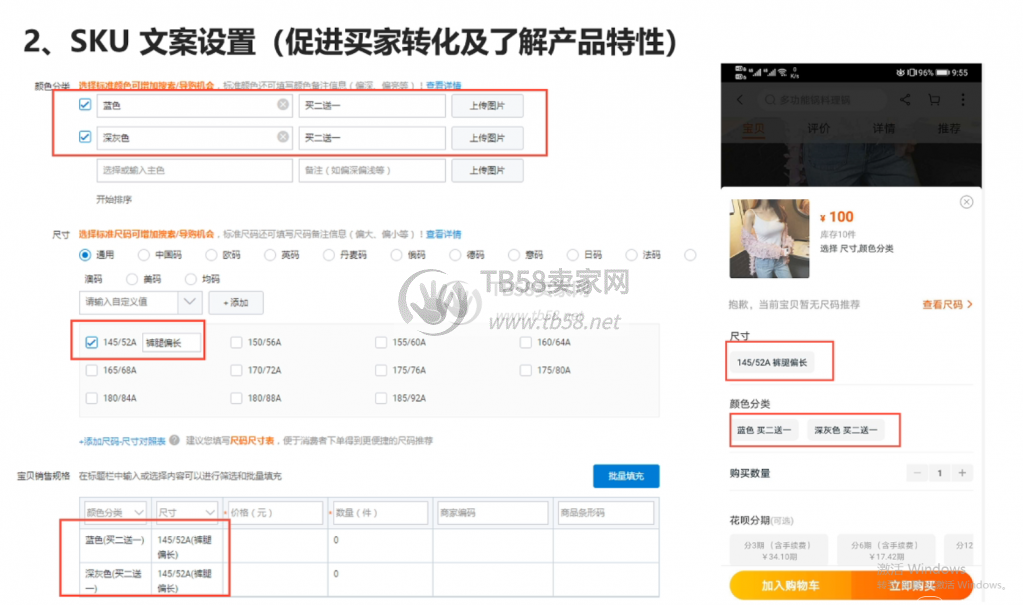
Task: Decrease purchase quantity with minus button
Action: [x=917, y=473]
